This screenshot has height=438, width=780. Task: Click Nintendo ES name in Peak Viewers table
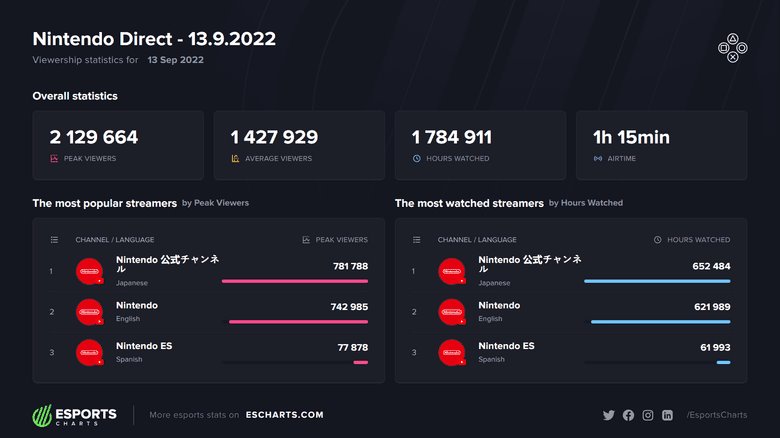144,346
